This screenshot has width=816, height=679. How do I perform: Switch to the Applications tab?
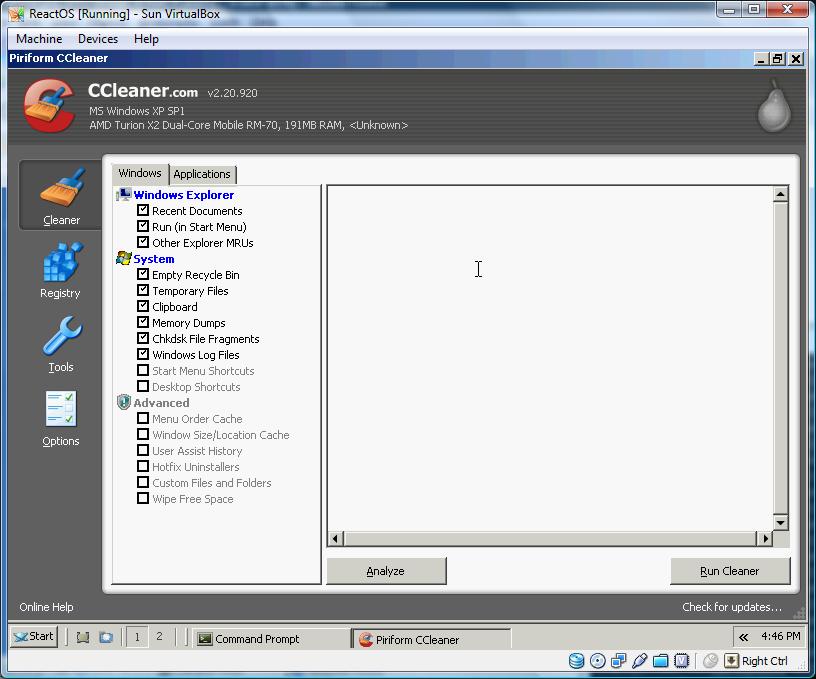click(x=202, y=174)
